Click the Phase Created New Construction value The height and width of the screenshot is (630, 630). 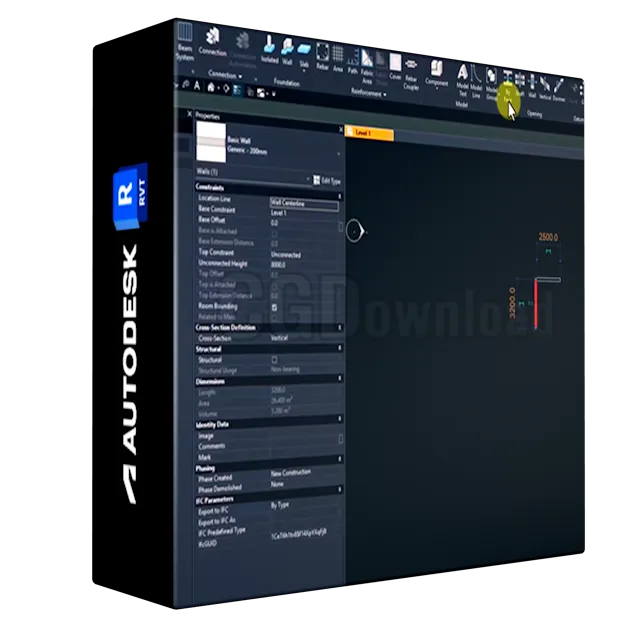(x=290, y=473)
